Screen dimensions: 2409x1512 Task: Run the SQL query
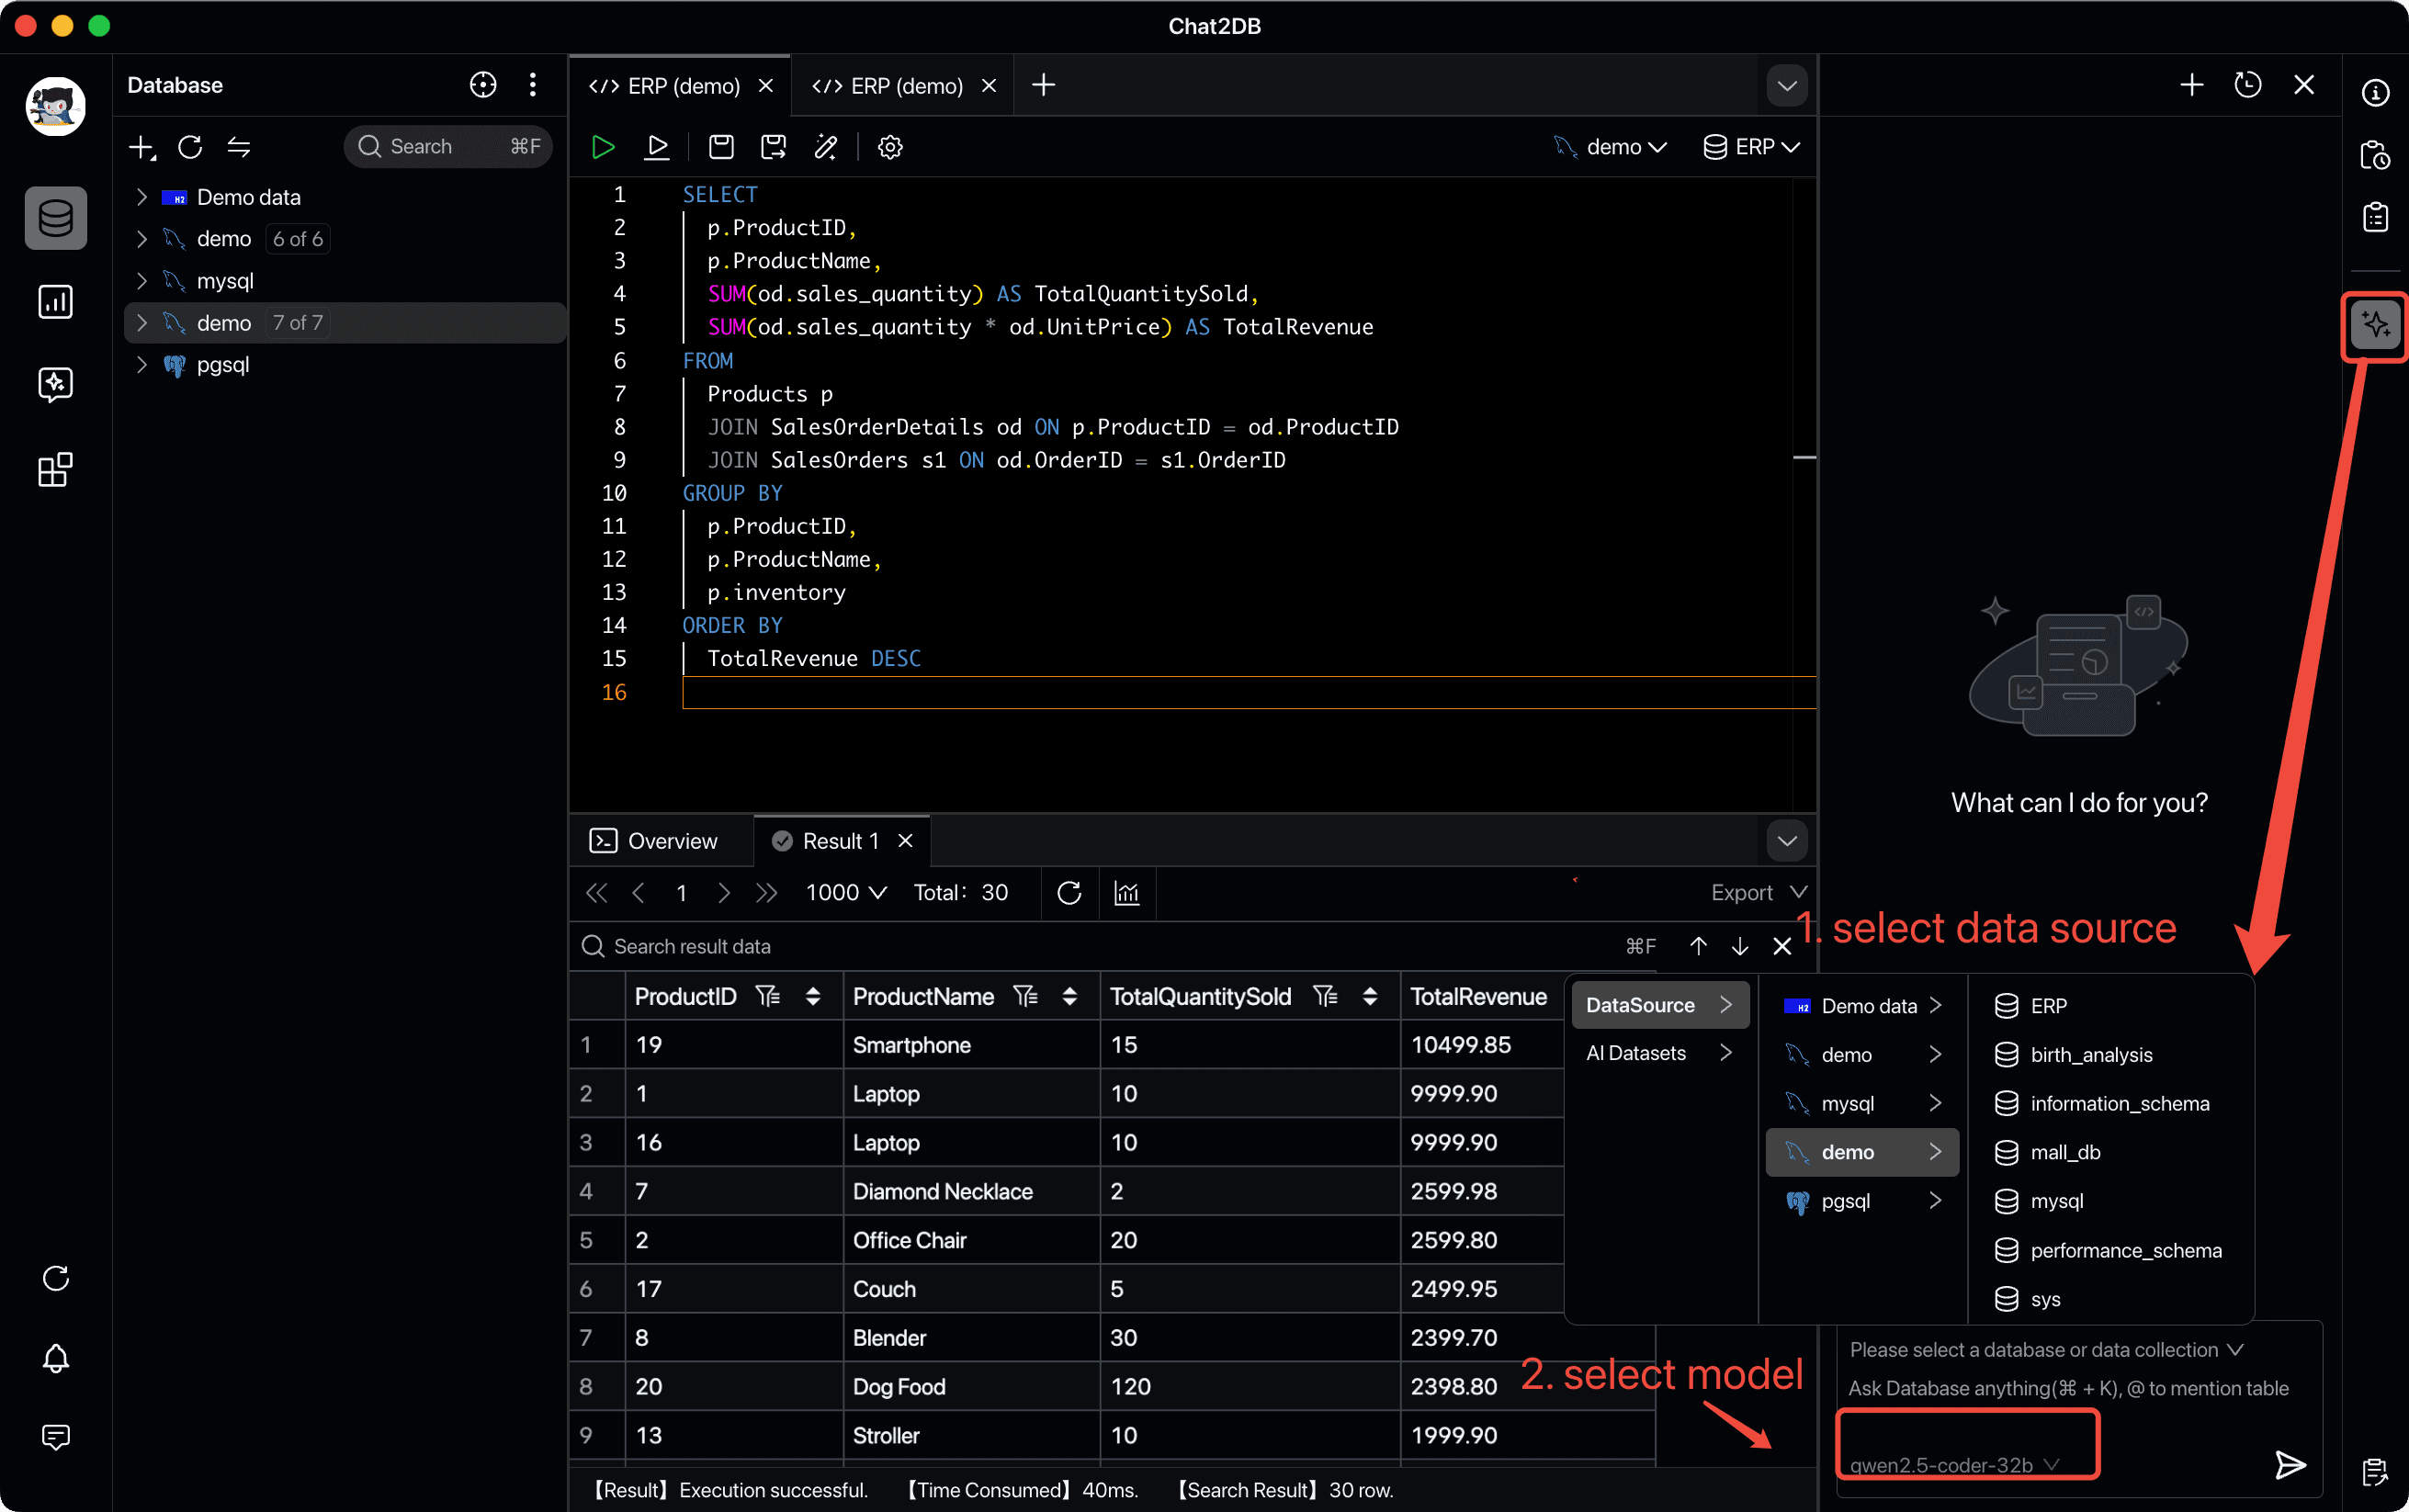[x=603, y=147]
